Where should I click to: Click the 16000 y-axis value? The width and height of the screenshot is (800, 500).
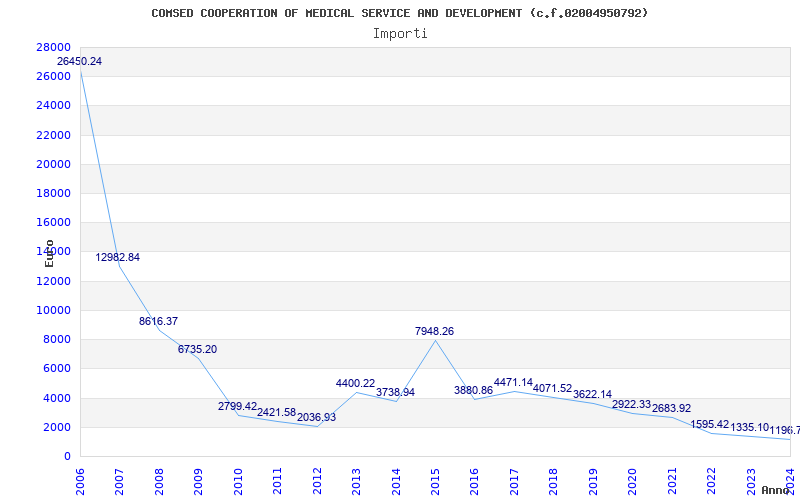coord(53,222)
